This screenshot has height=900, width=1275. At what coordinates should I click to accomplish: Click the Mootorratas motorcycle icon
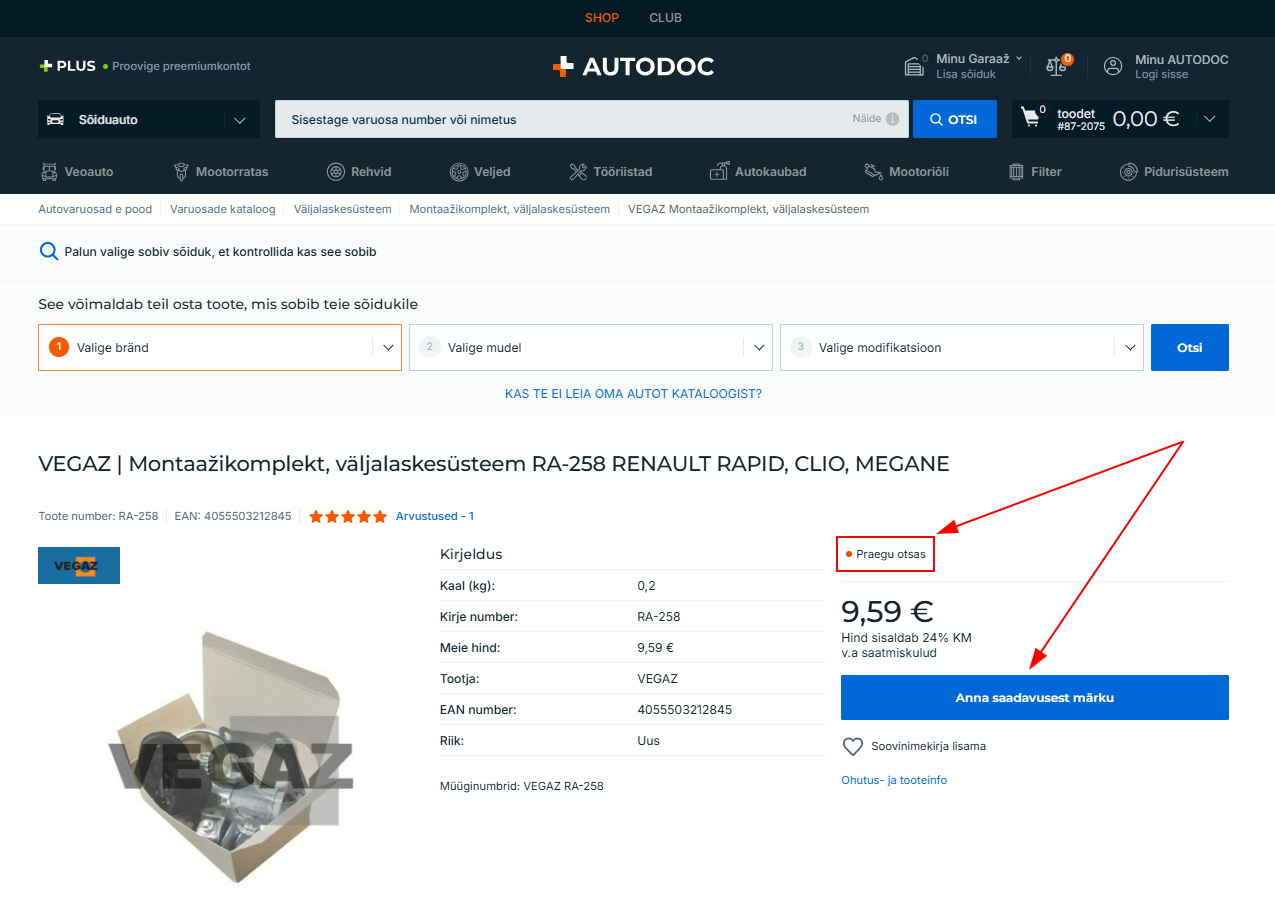[x=181, y=171]
